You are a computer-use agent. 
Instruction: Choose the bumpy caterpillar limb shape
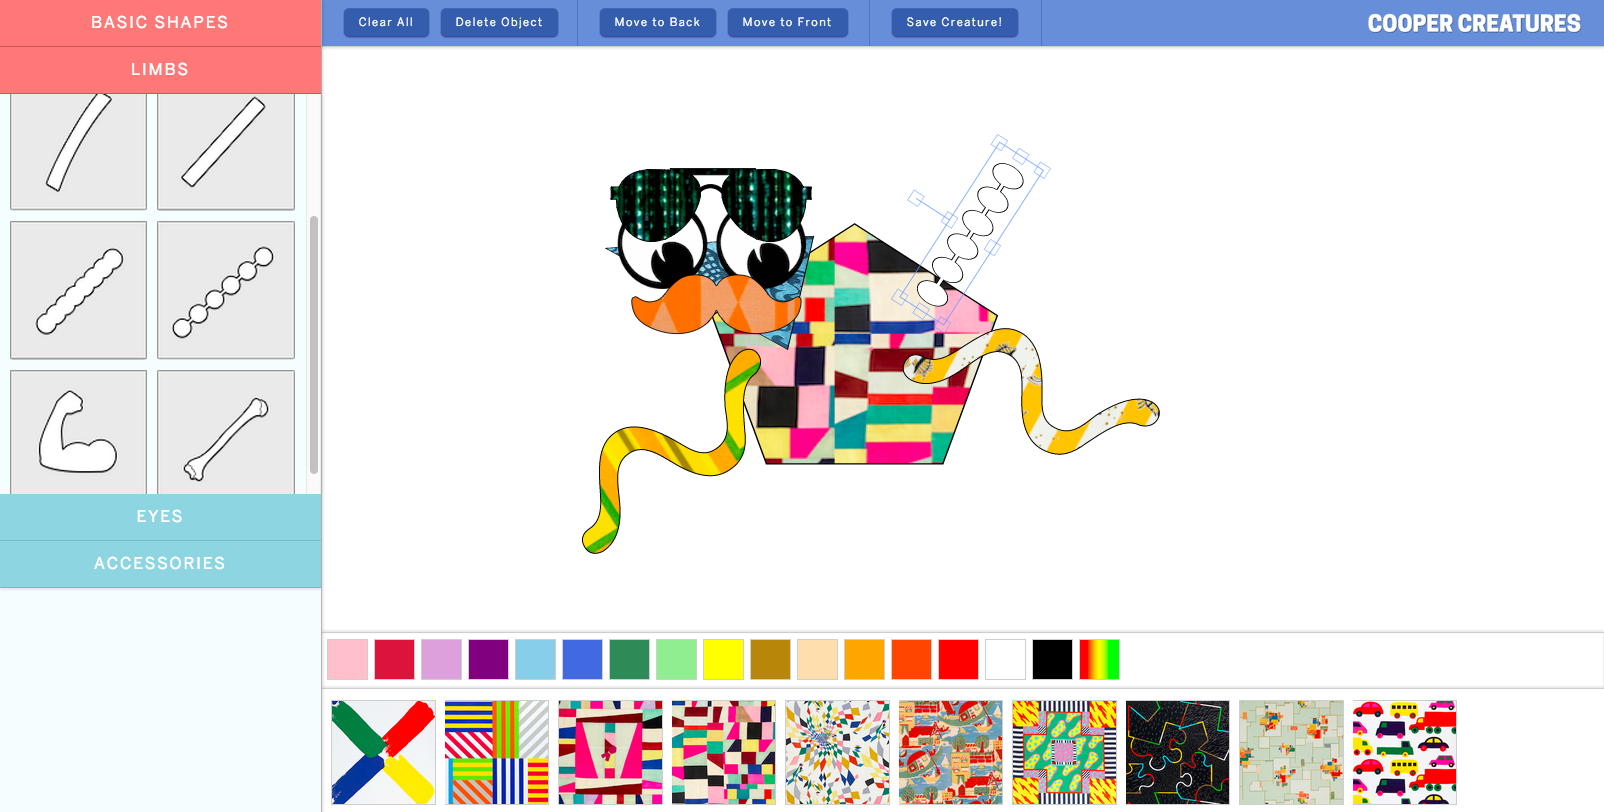coord(78,290)
